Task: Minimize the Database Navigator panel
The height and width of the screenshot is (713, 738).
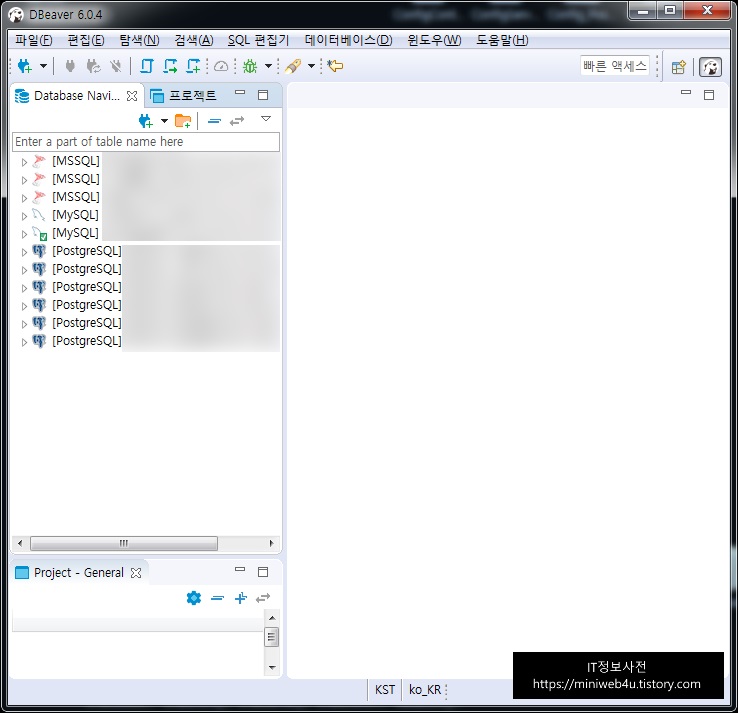Action: click(x=240, y=93)
